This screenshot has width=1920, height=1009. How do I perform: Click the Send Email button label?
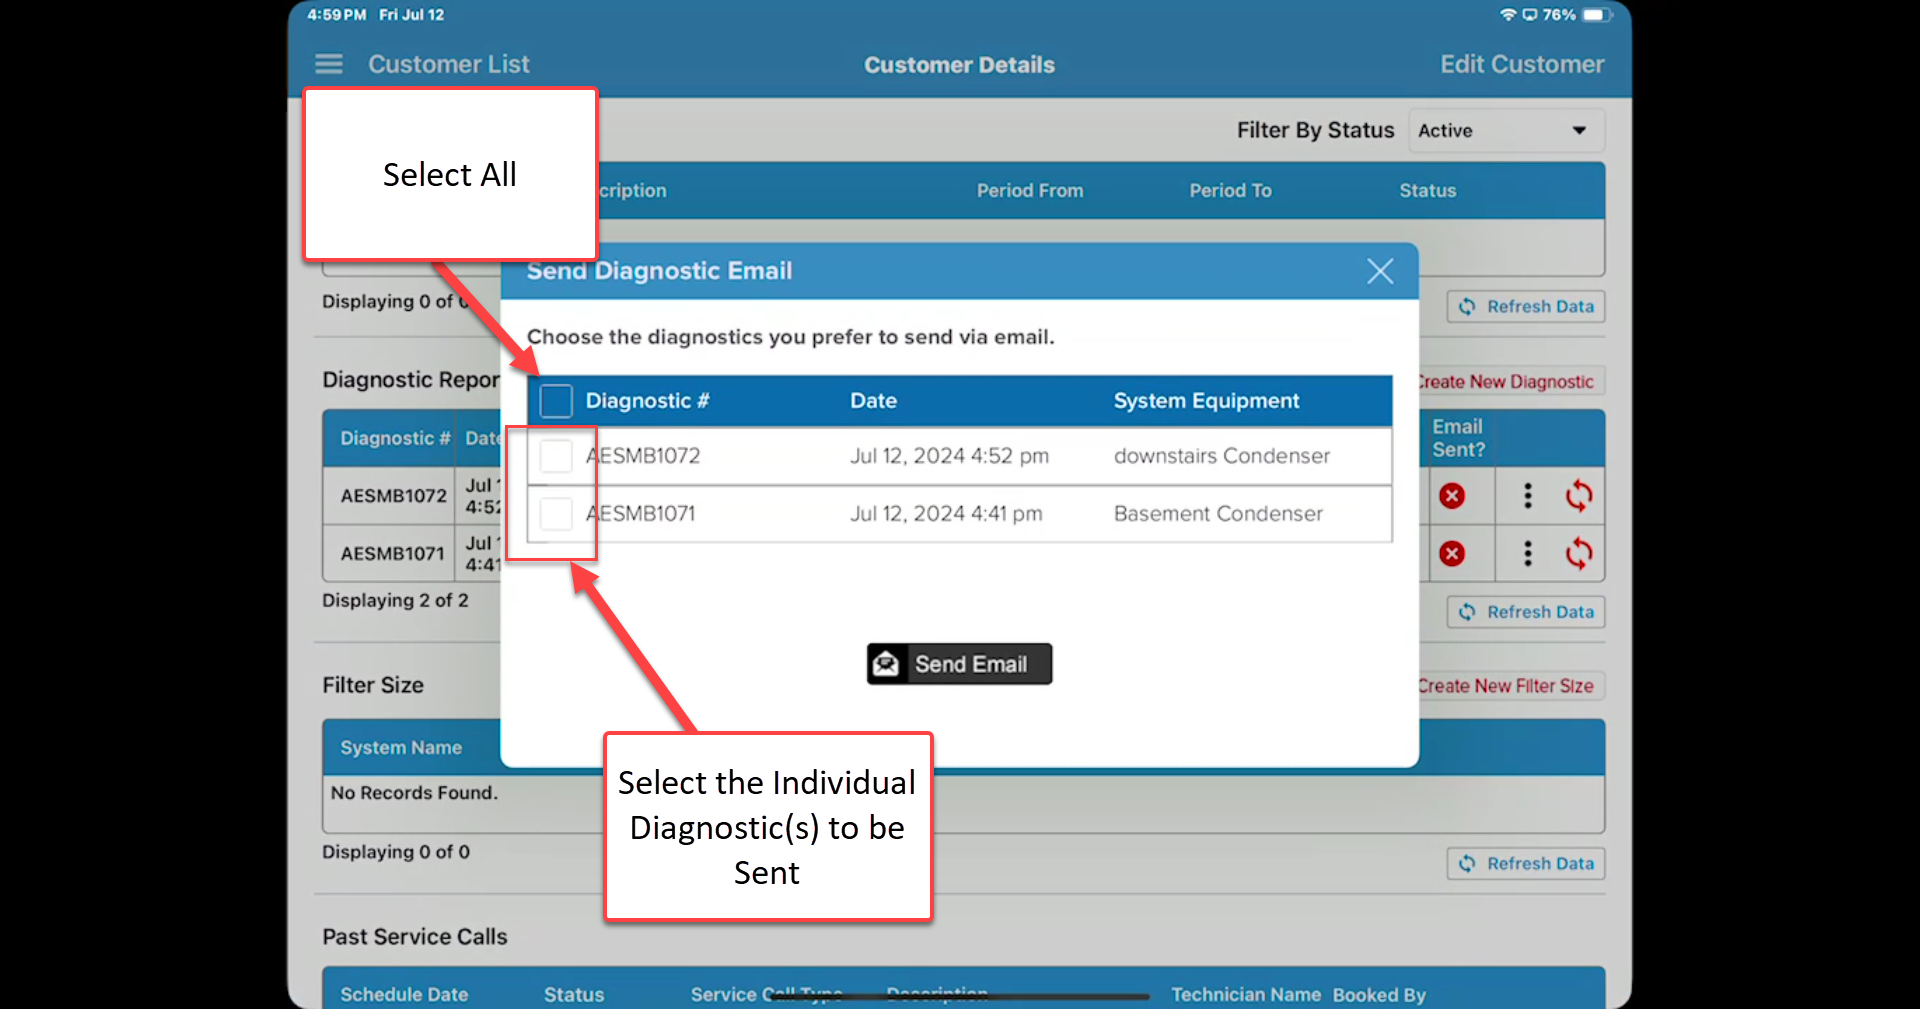pyautogui.click(x=971, y=664)
